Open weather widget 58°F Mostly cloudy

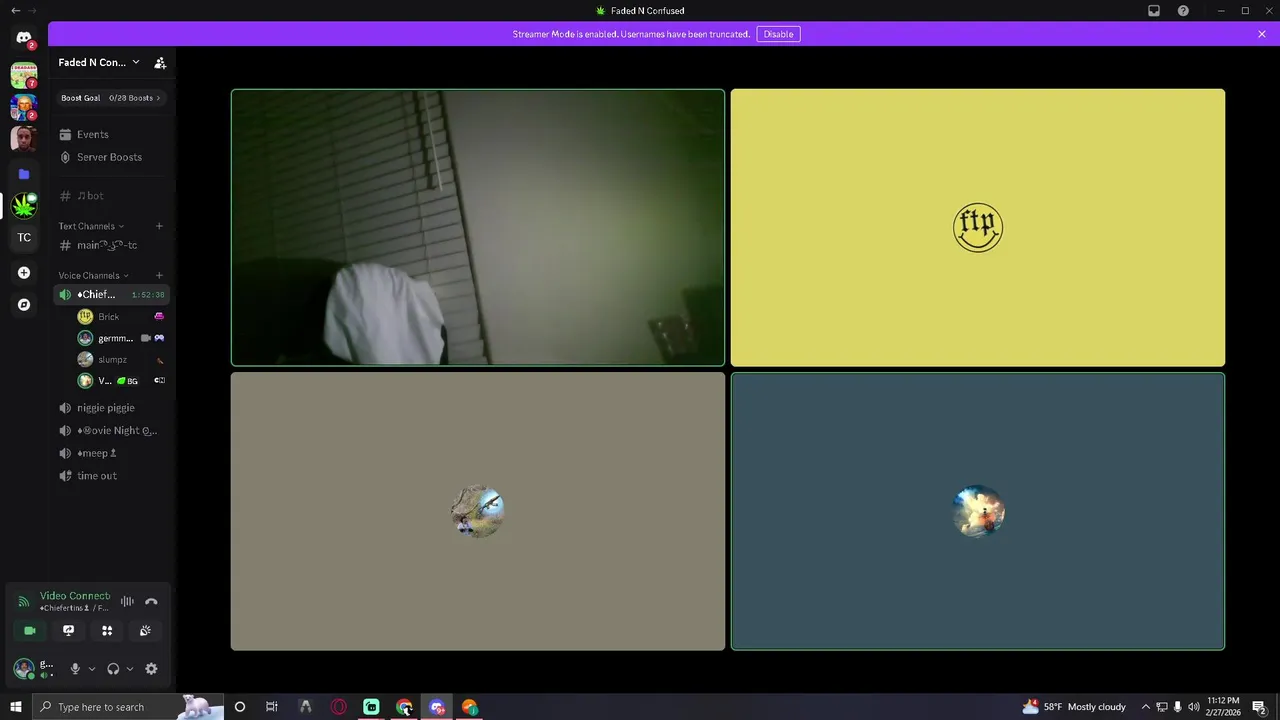(1074, 707)
